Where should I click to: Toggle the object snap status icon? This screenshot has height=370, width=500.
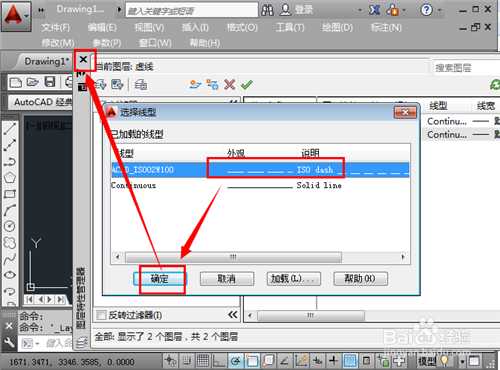coord(252,361)
